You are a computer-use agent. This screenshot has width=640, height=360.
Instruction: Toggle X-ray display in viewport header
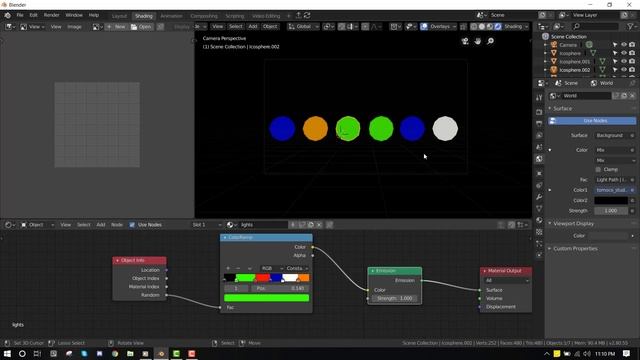tap(463, 27)
